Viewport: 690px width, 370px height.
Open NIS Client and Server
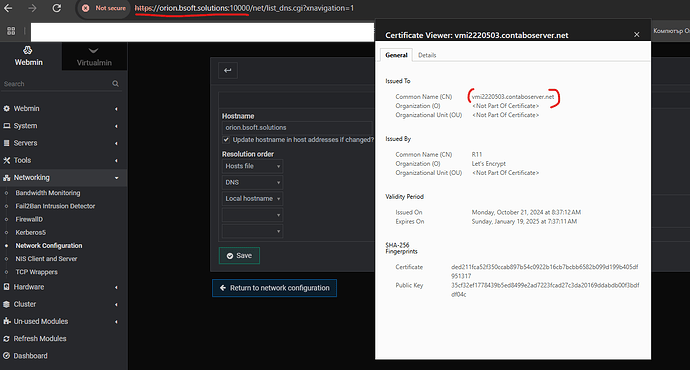(x=46, y=259)
